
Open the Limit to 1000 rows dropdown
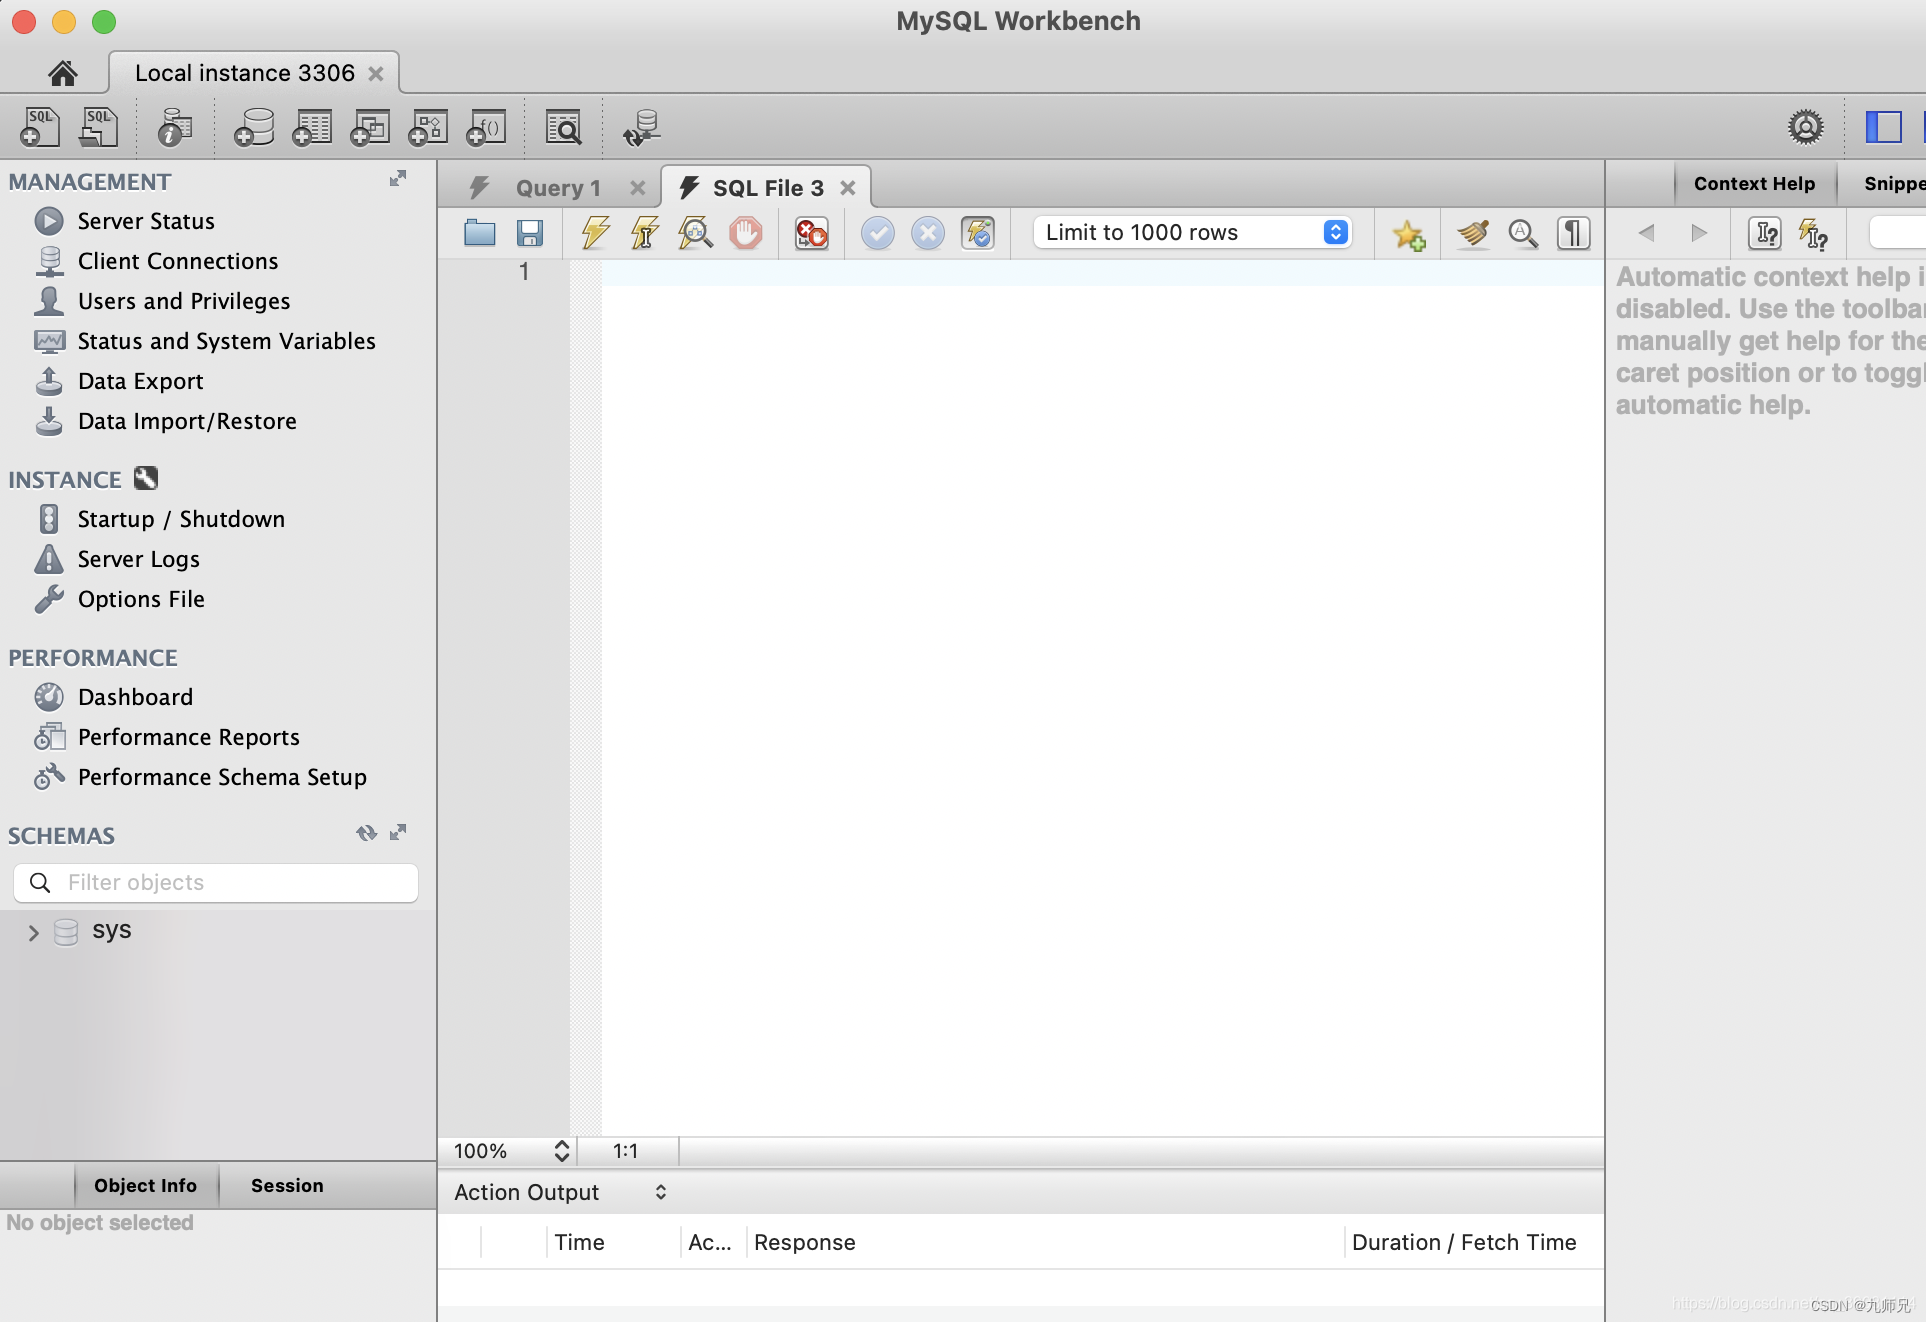click(1193, 232)
